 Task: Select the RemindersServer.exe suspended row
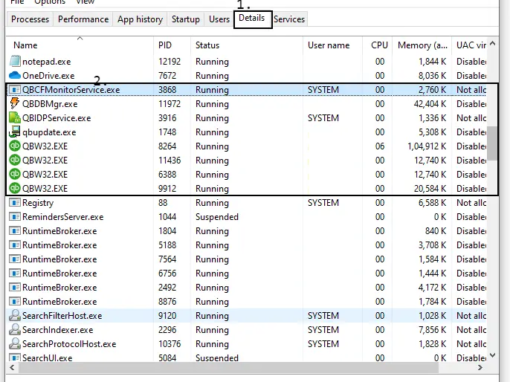tap(246, 217)
